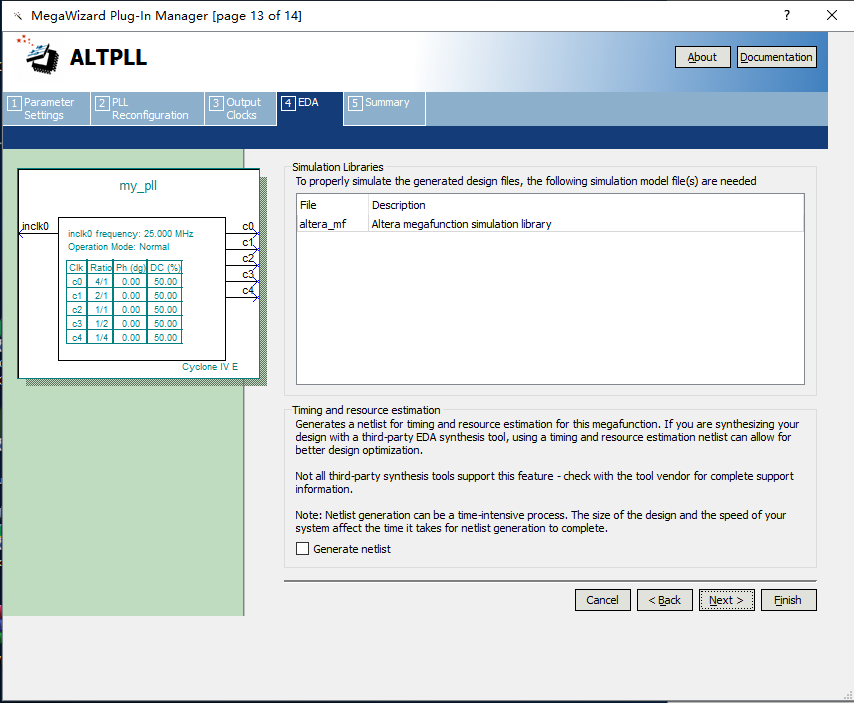Close the MegaWizard window
Image resolution: width=854 pixels, height=703 pixels.
(x=831, y=16)
